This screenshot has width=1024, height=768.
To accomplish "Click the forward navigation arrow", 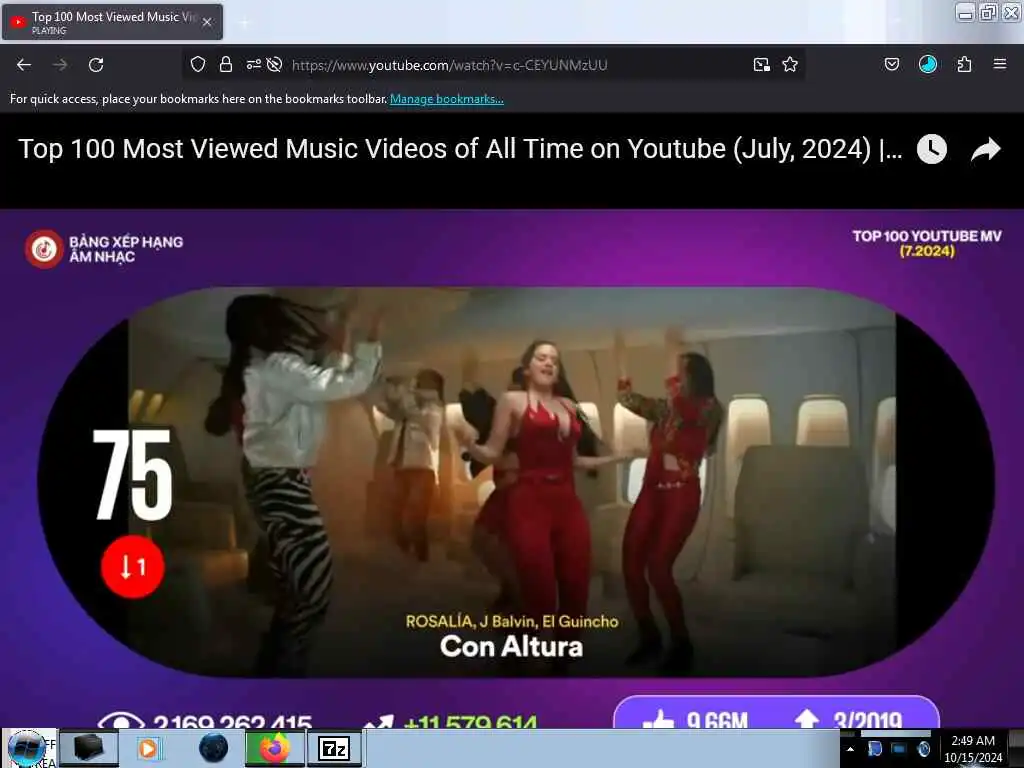I will coord(60,65).
